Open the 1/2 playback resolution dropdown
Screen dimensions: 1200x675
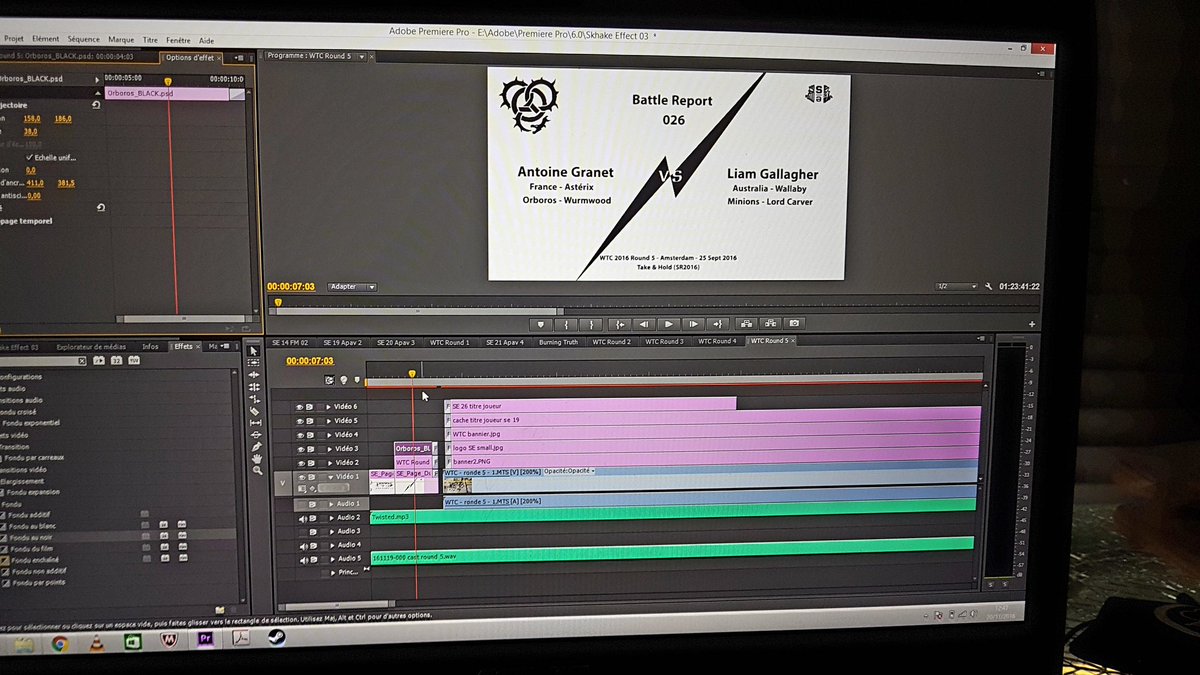tap(955, 287)
